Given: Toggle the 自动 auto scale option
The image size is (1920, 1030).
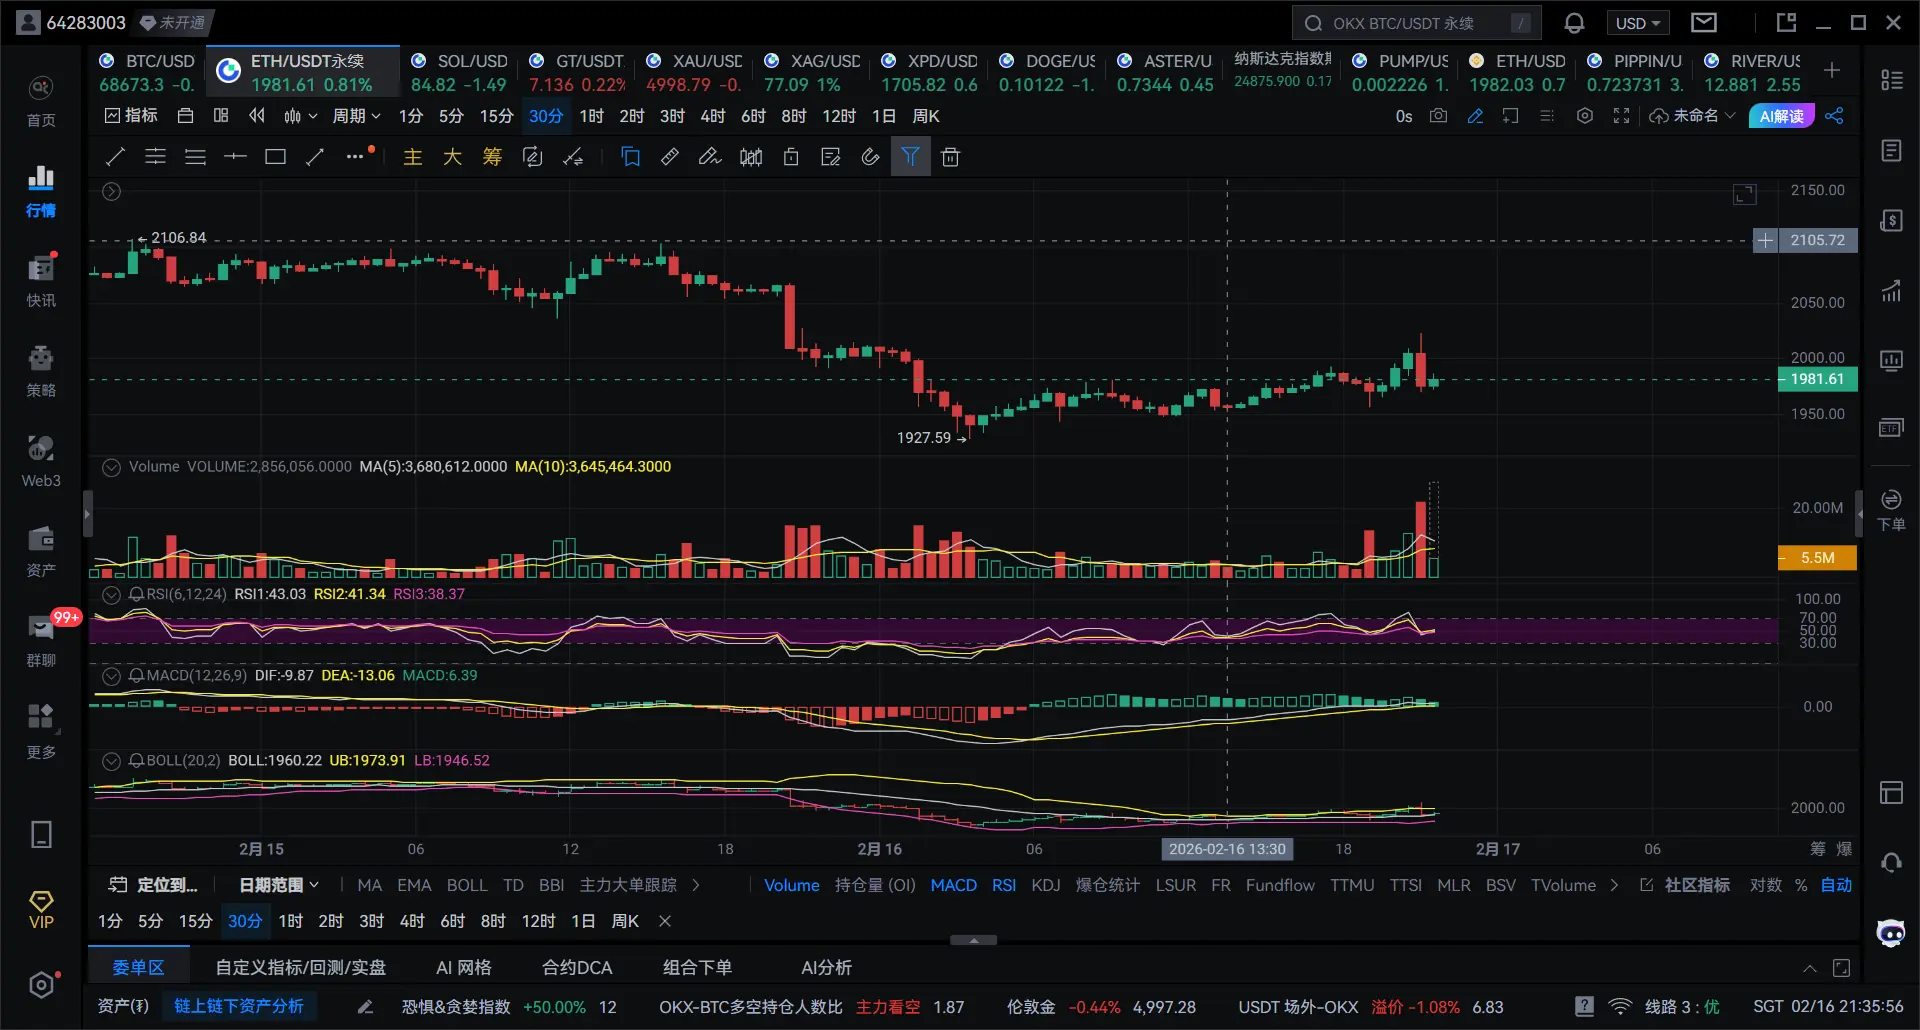Looking at the screenshot, I should (1836, 885).
